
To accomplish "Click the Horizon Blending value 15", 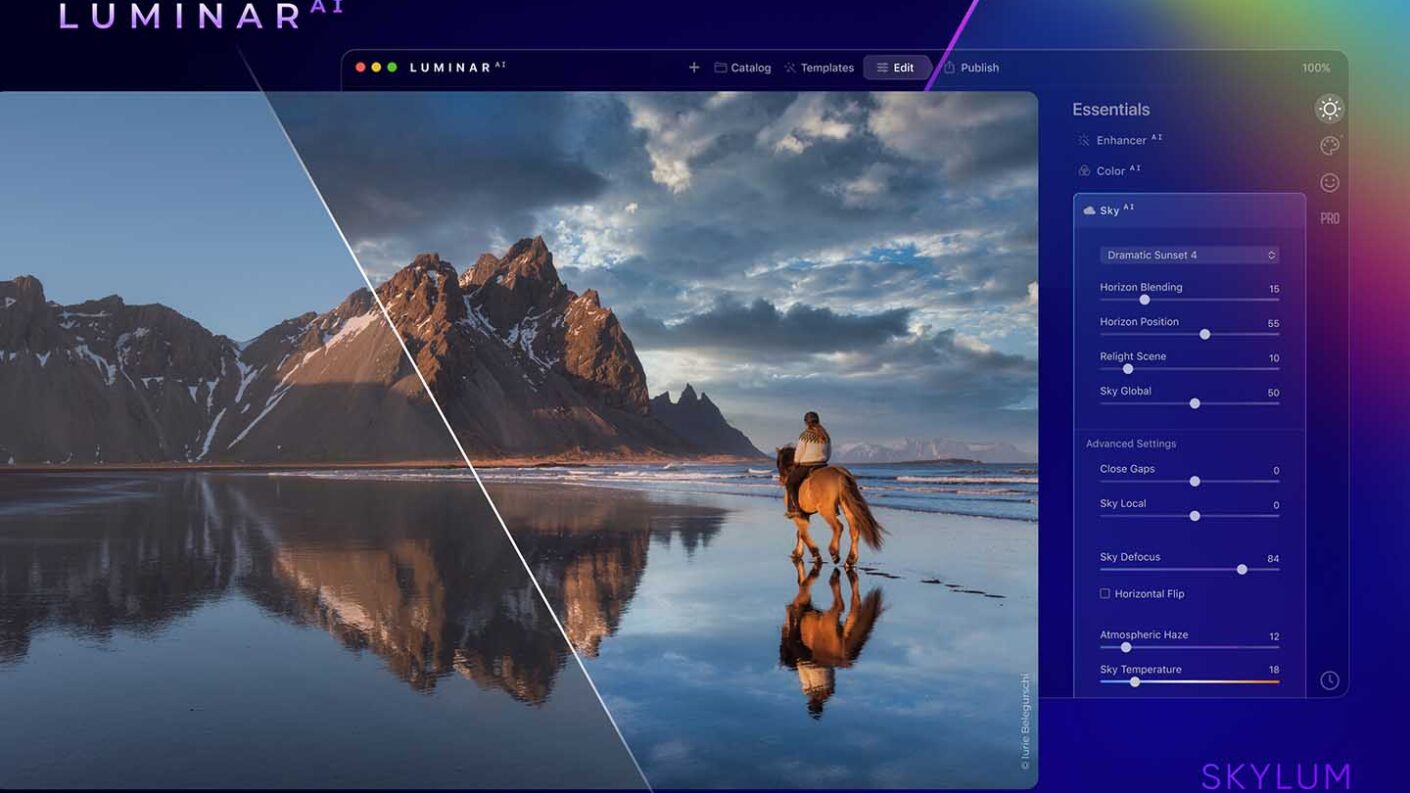I will pyautogui.click(x=1274, y=289).
